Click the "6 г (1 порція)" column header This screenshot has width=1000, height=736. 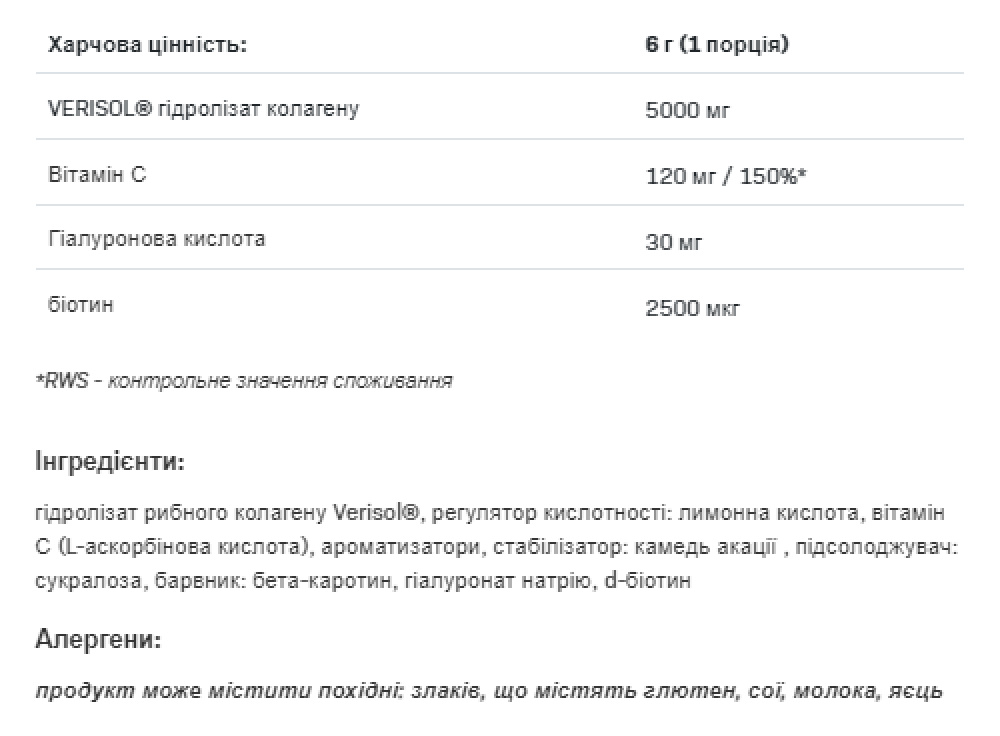(x=717, y=45)
